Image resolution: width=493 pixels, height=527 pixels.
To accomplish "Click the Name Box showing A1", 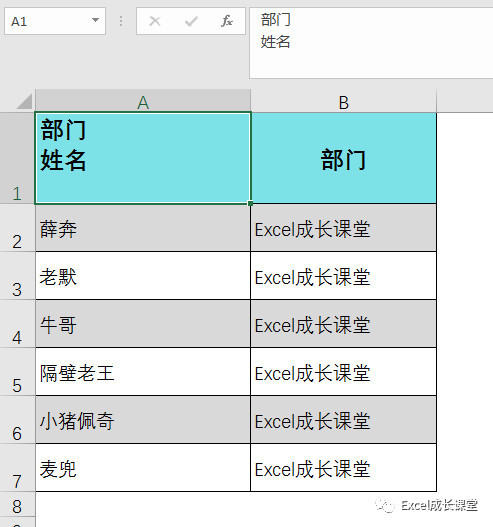I will [55, 21].
